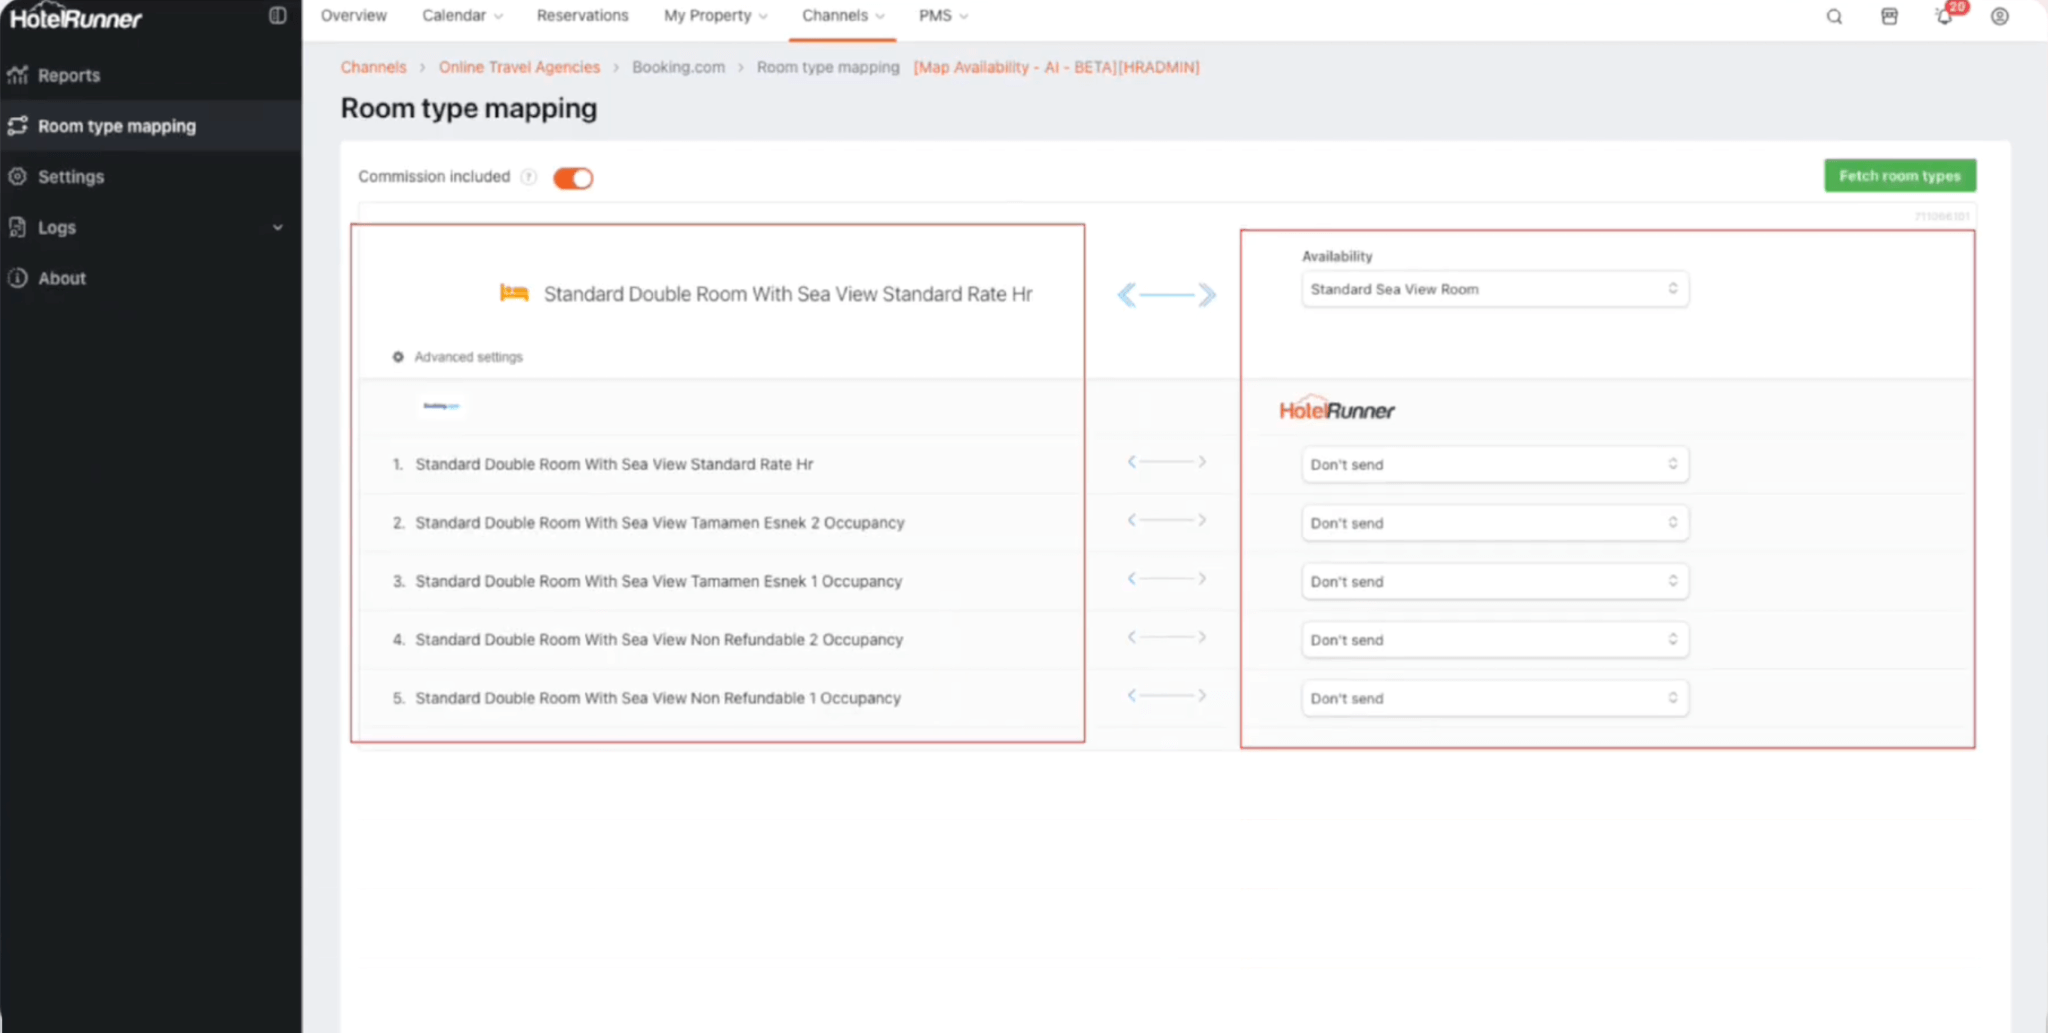This screenshot has width=2048, height=1033.
Task: Click the search magnifier icon
Action: [x=1834, y=17]
